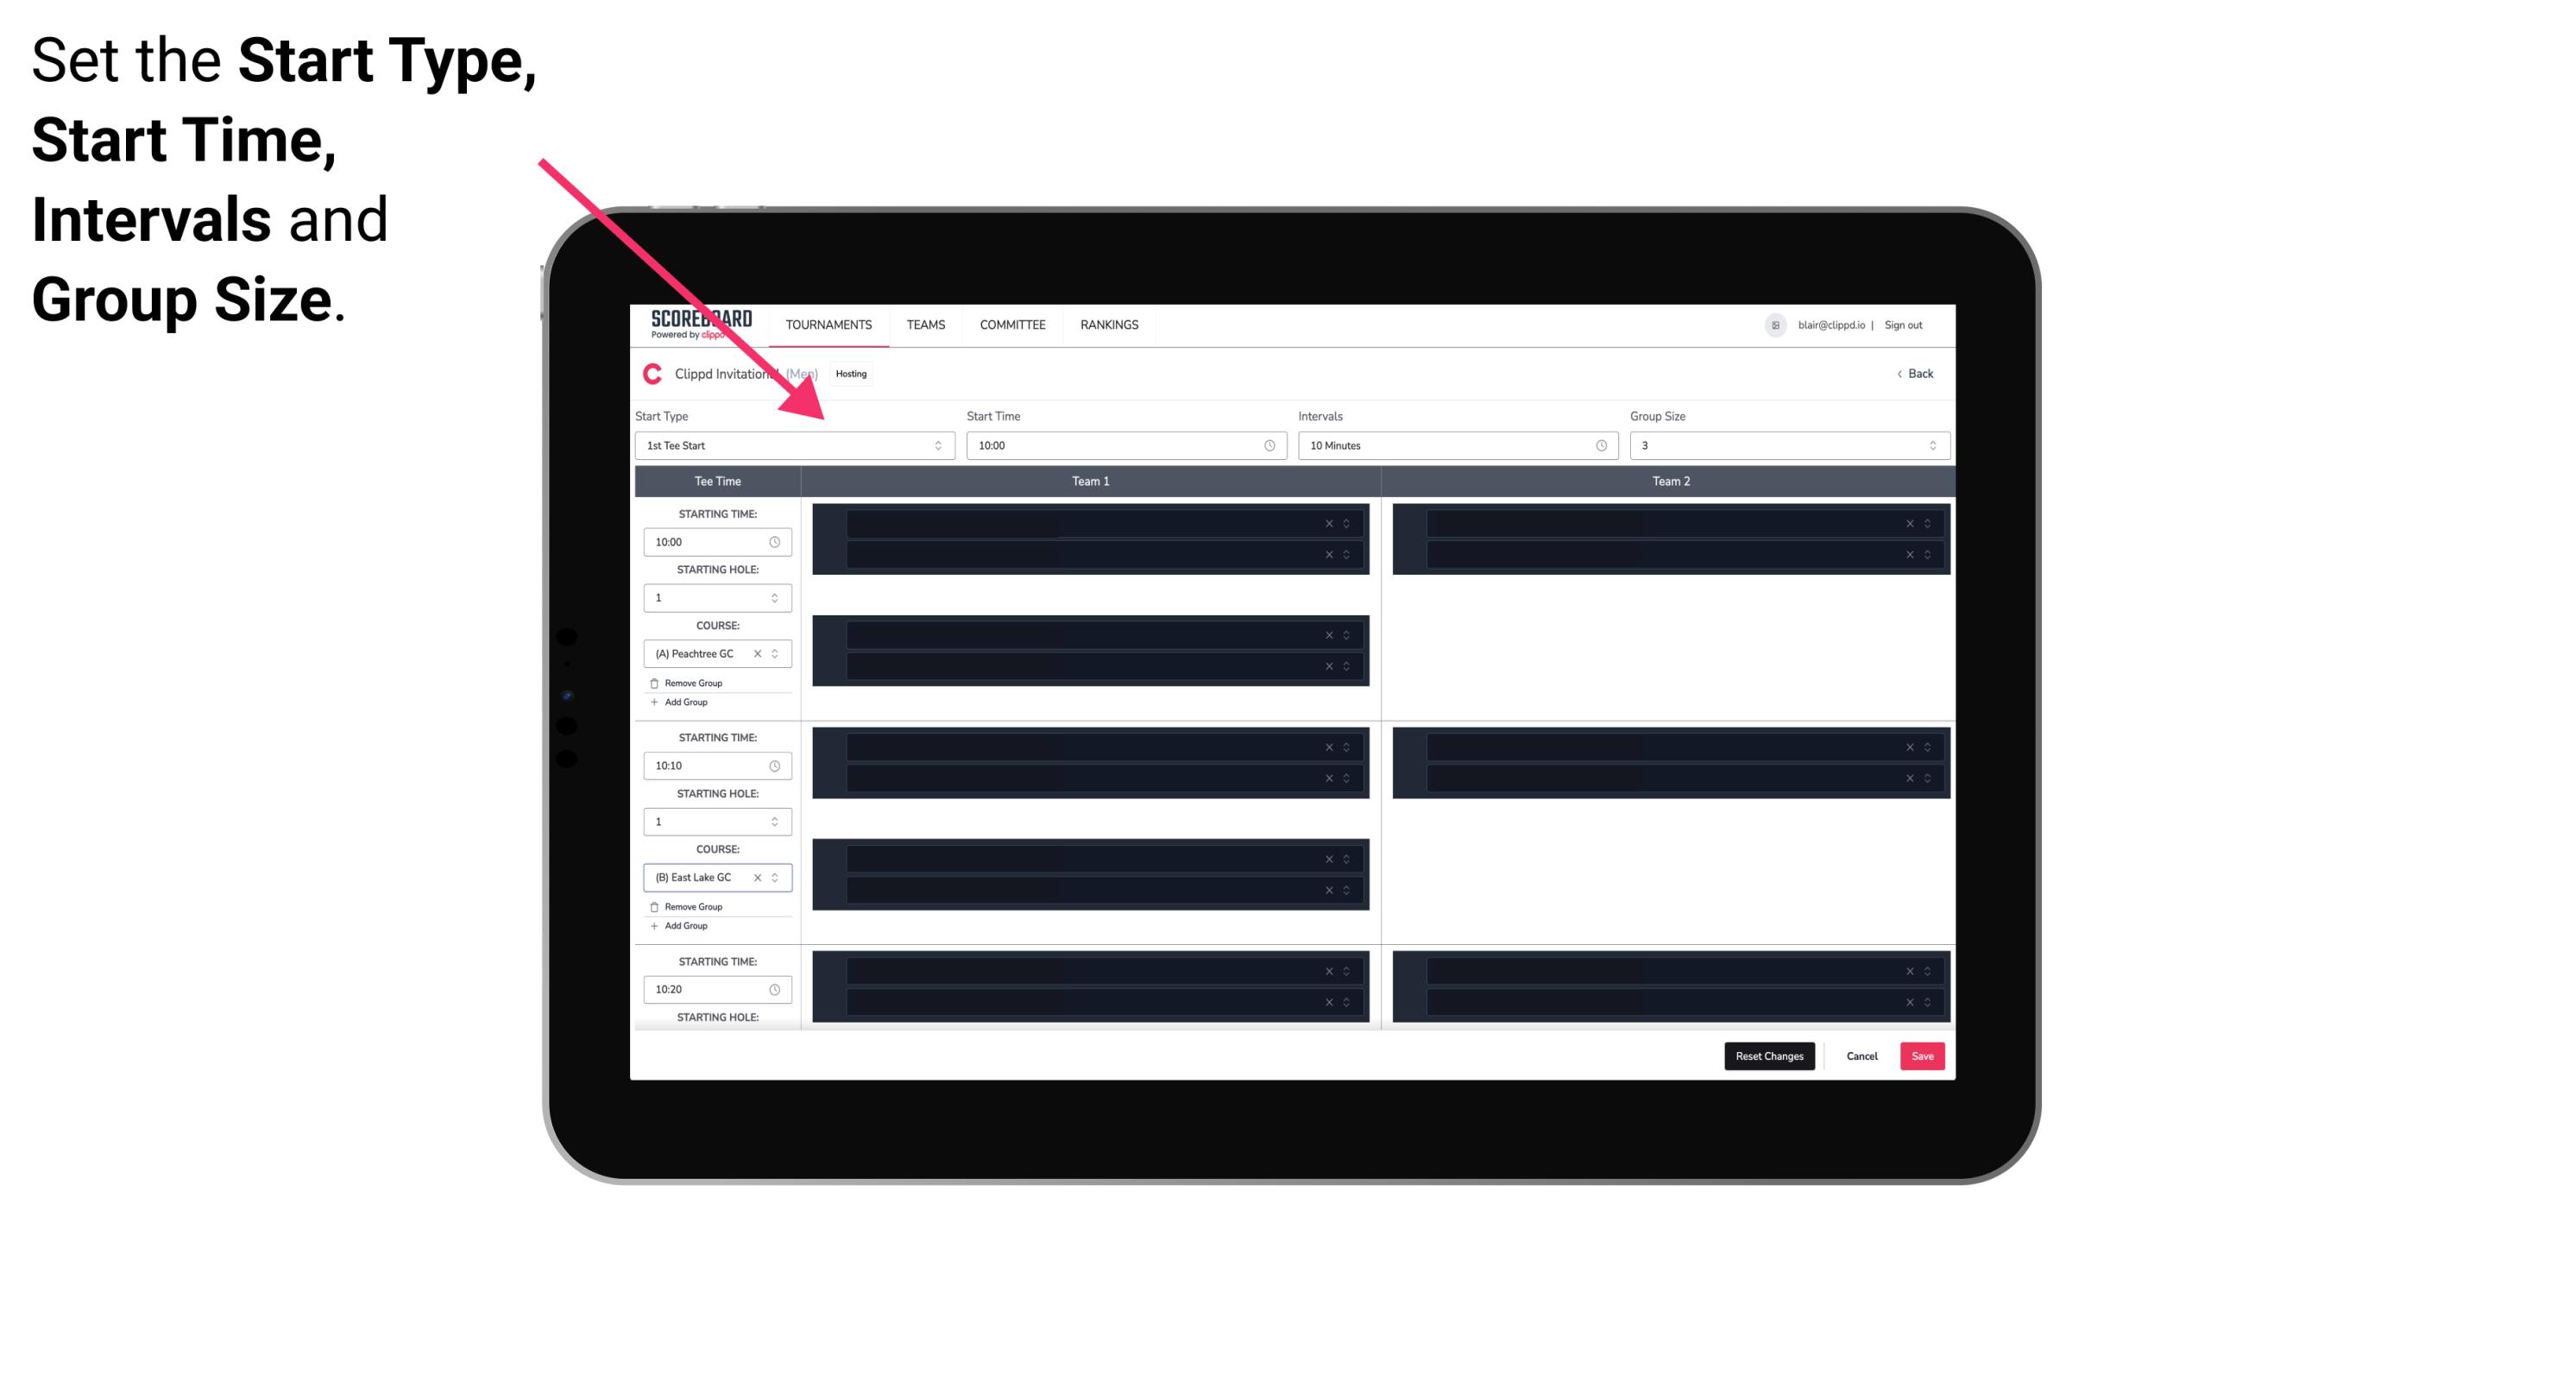
Task: Click Add Group link for second tee time
Action: [684, 923]
